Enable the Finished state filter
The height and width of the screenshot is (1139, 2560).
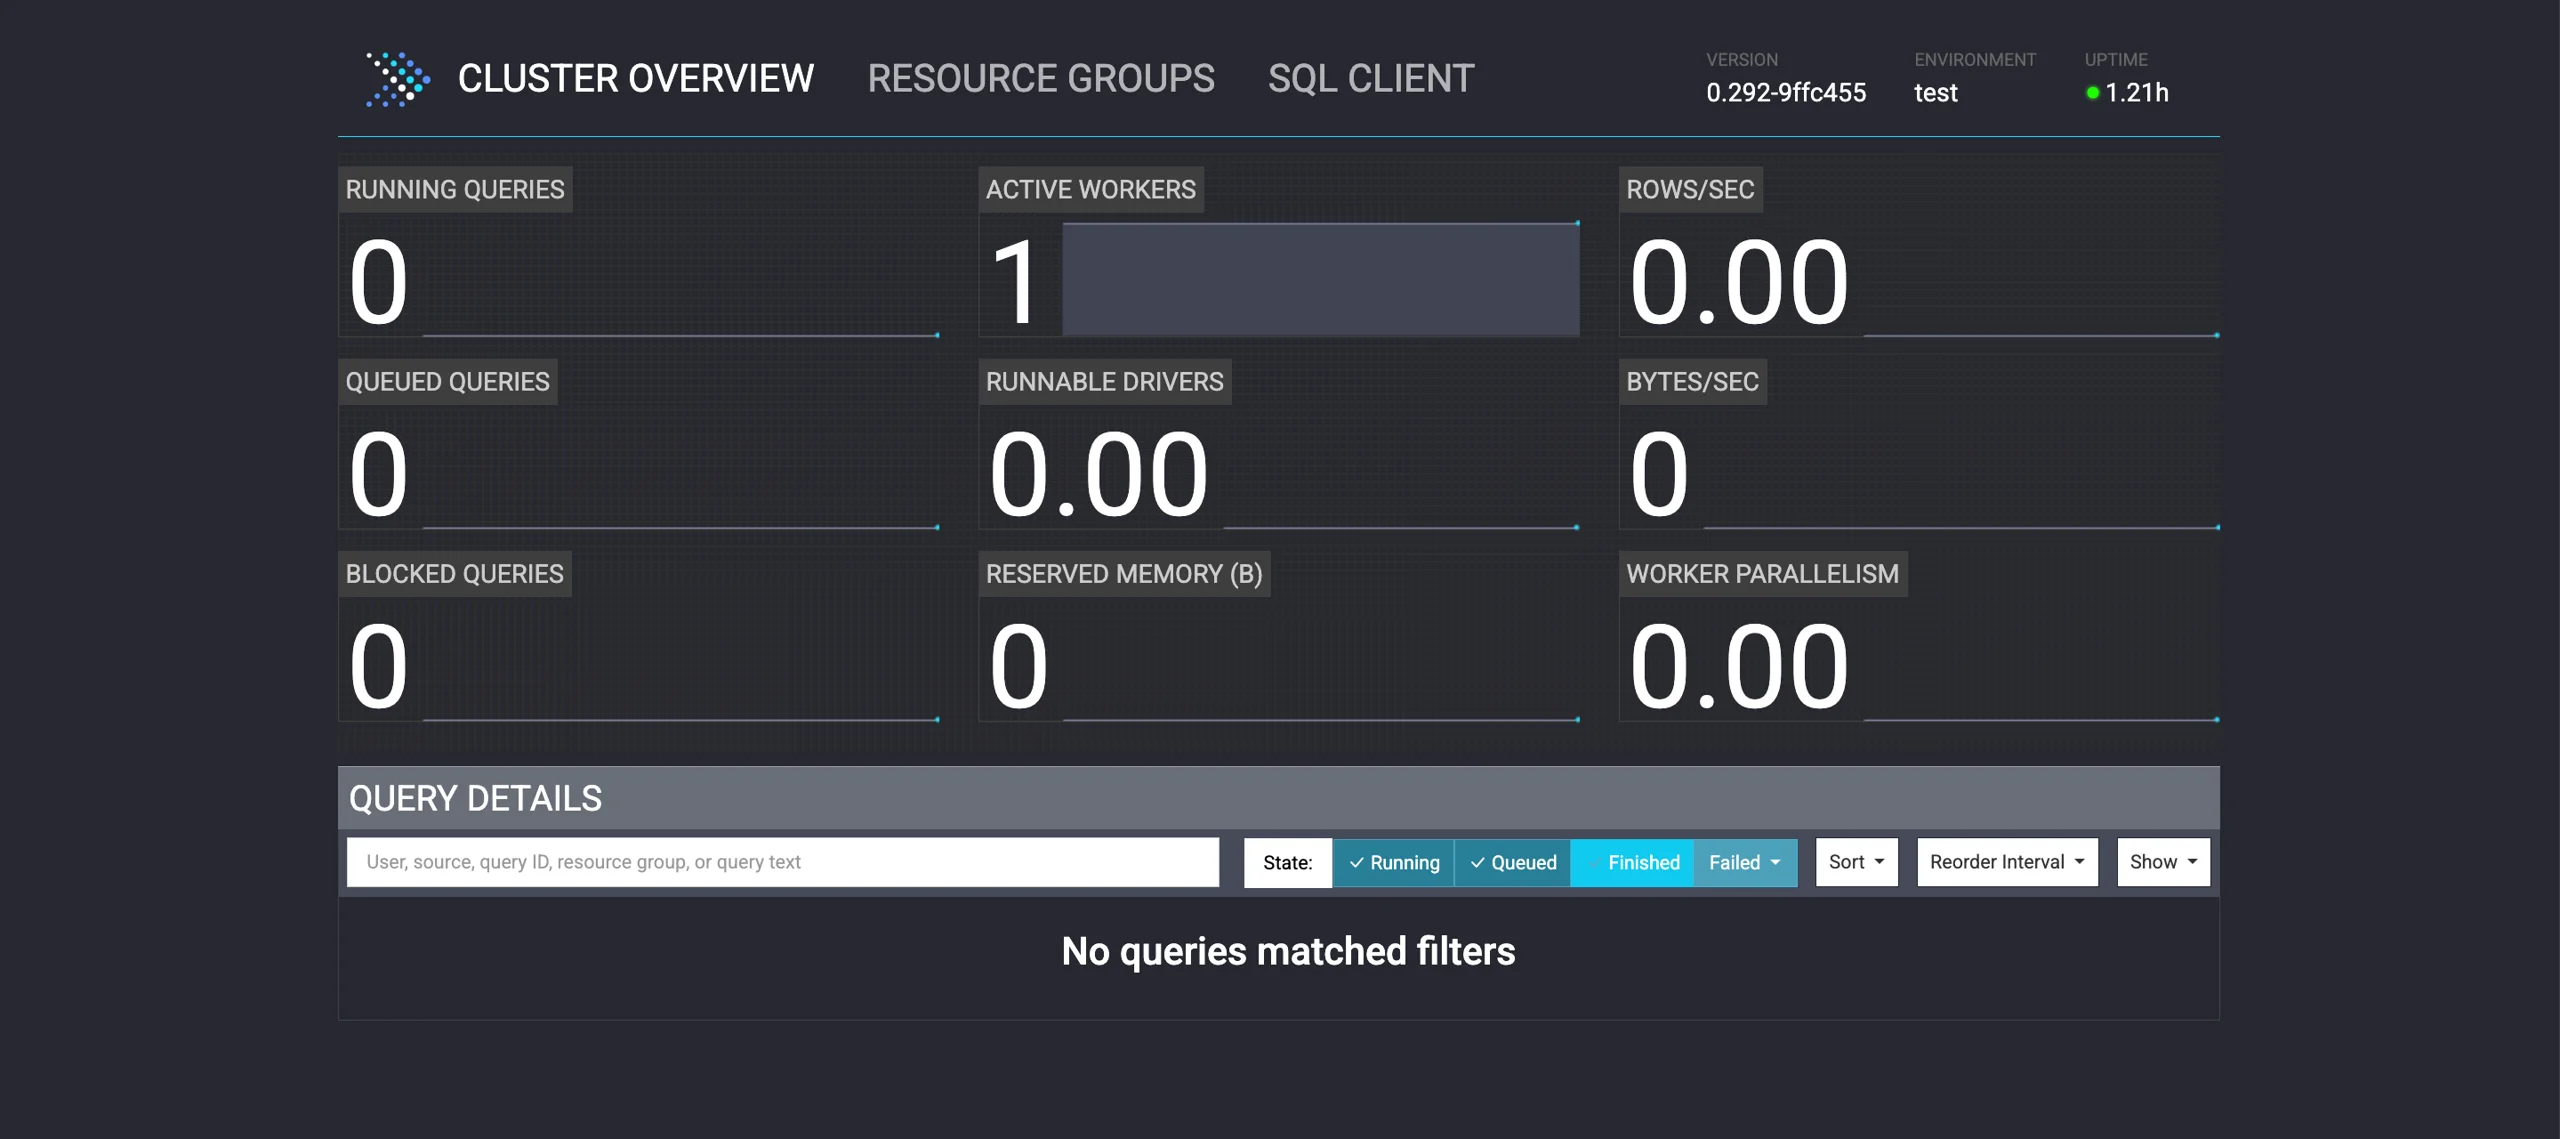pyautogui.click(x=1632, y=862)
